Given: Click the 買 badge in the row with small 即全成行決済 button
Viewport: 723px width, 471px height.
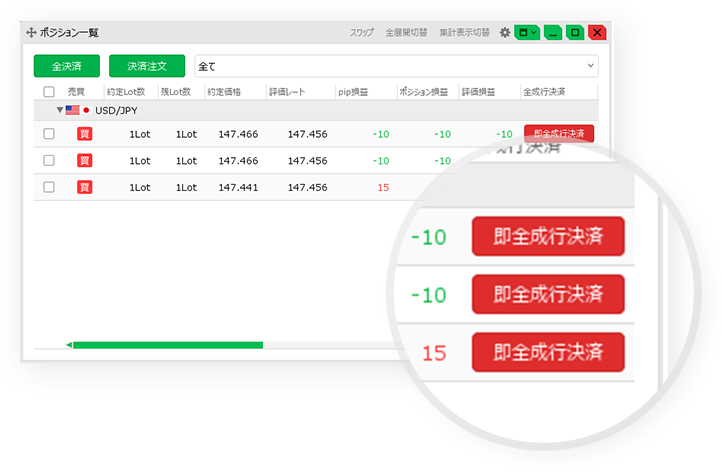Looking at the screenshot, I should (84, 134).
